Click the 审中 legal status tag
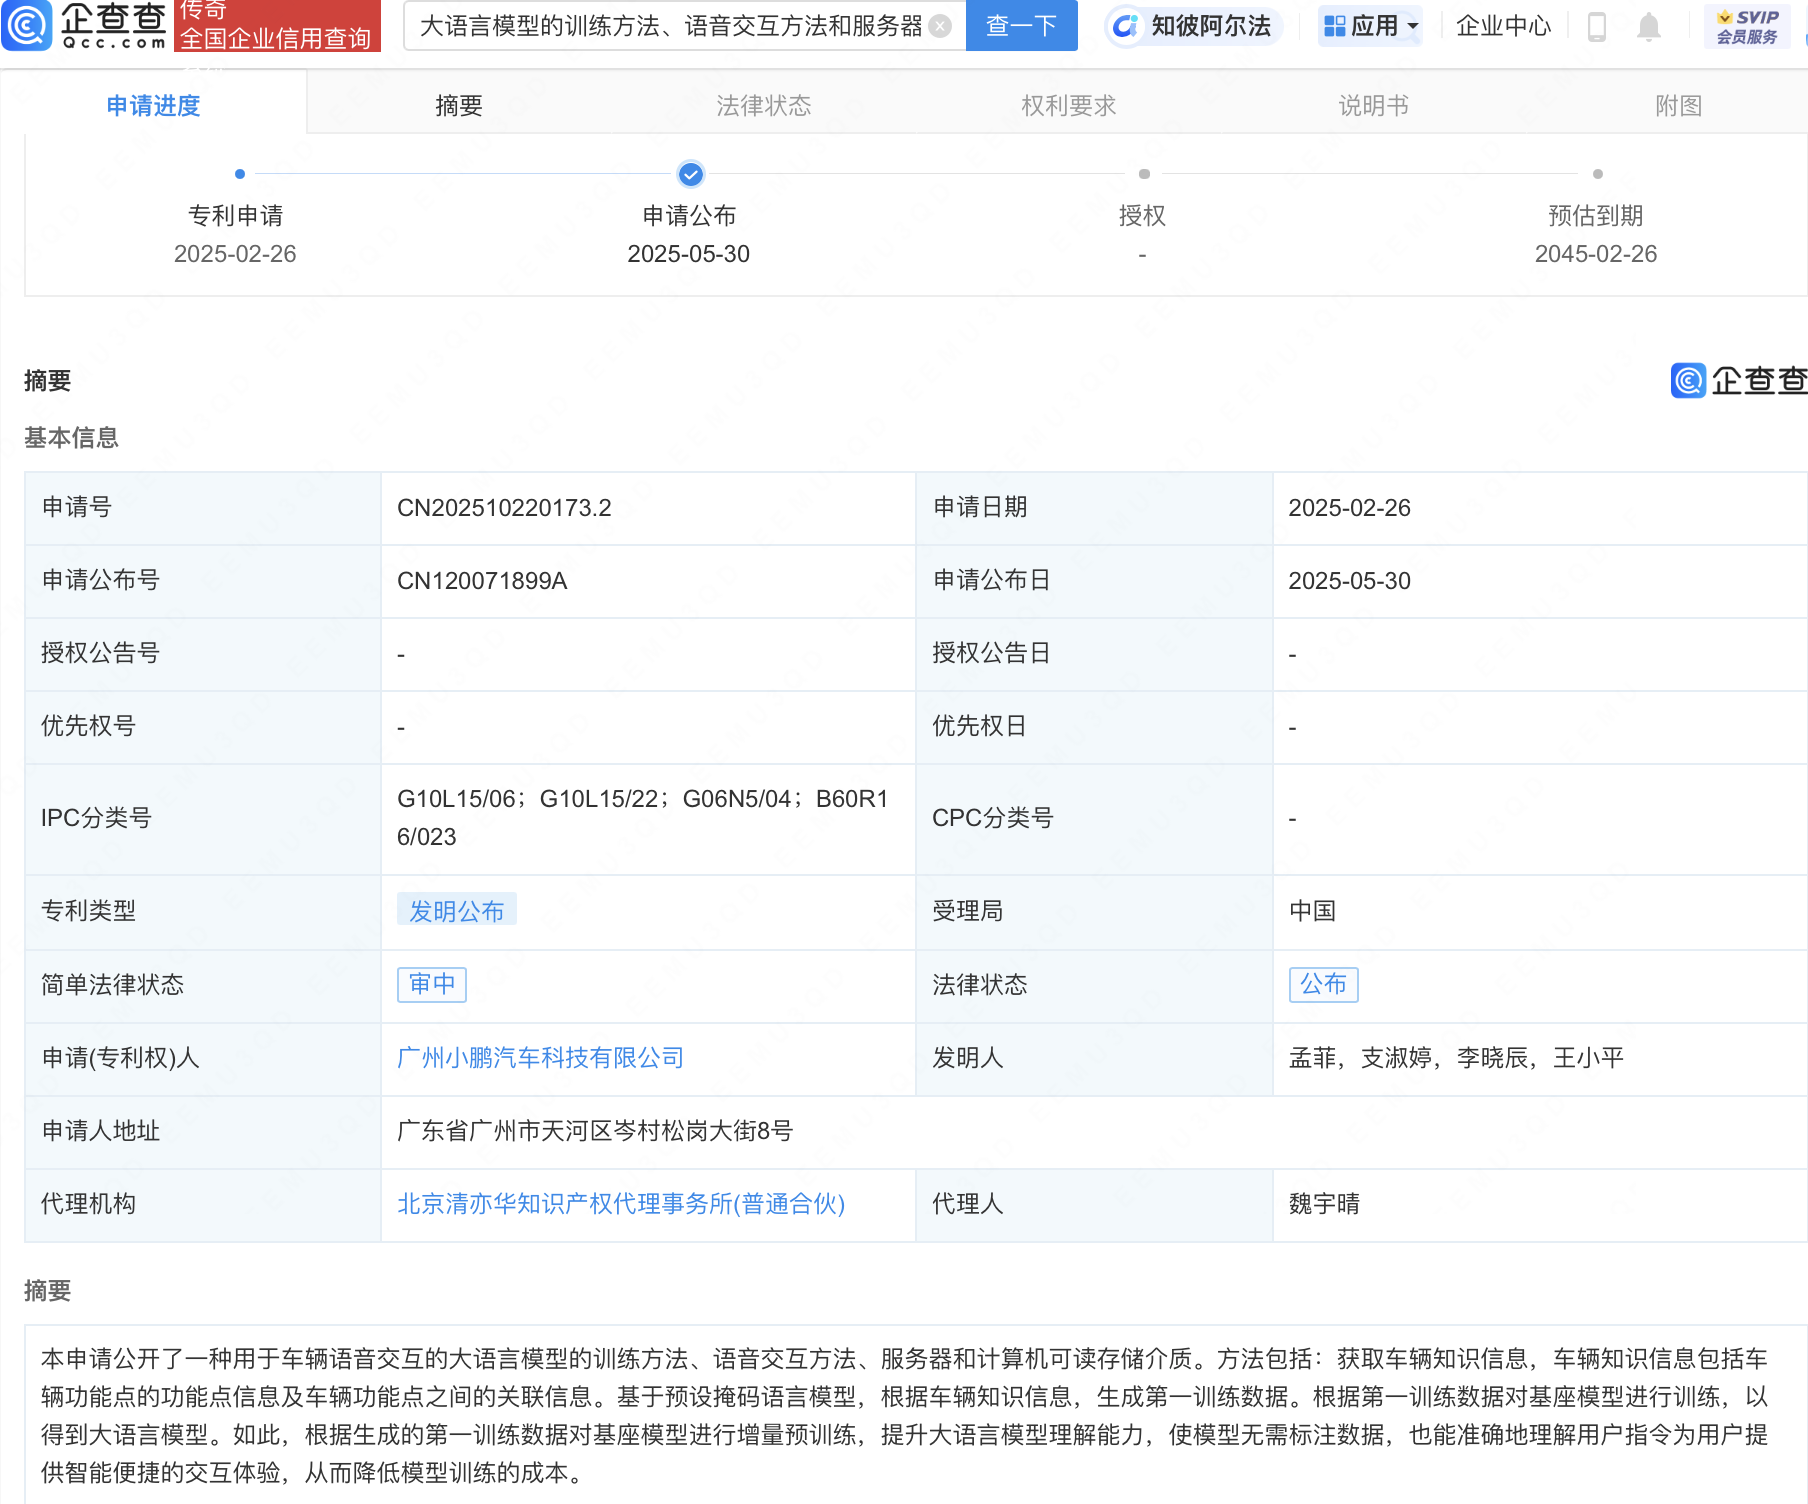The image size is (1808, 1504). pyautogui.click(x=432, y=985)
